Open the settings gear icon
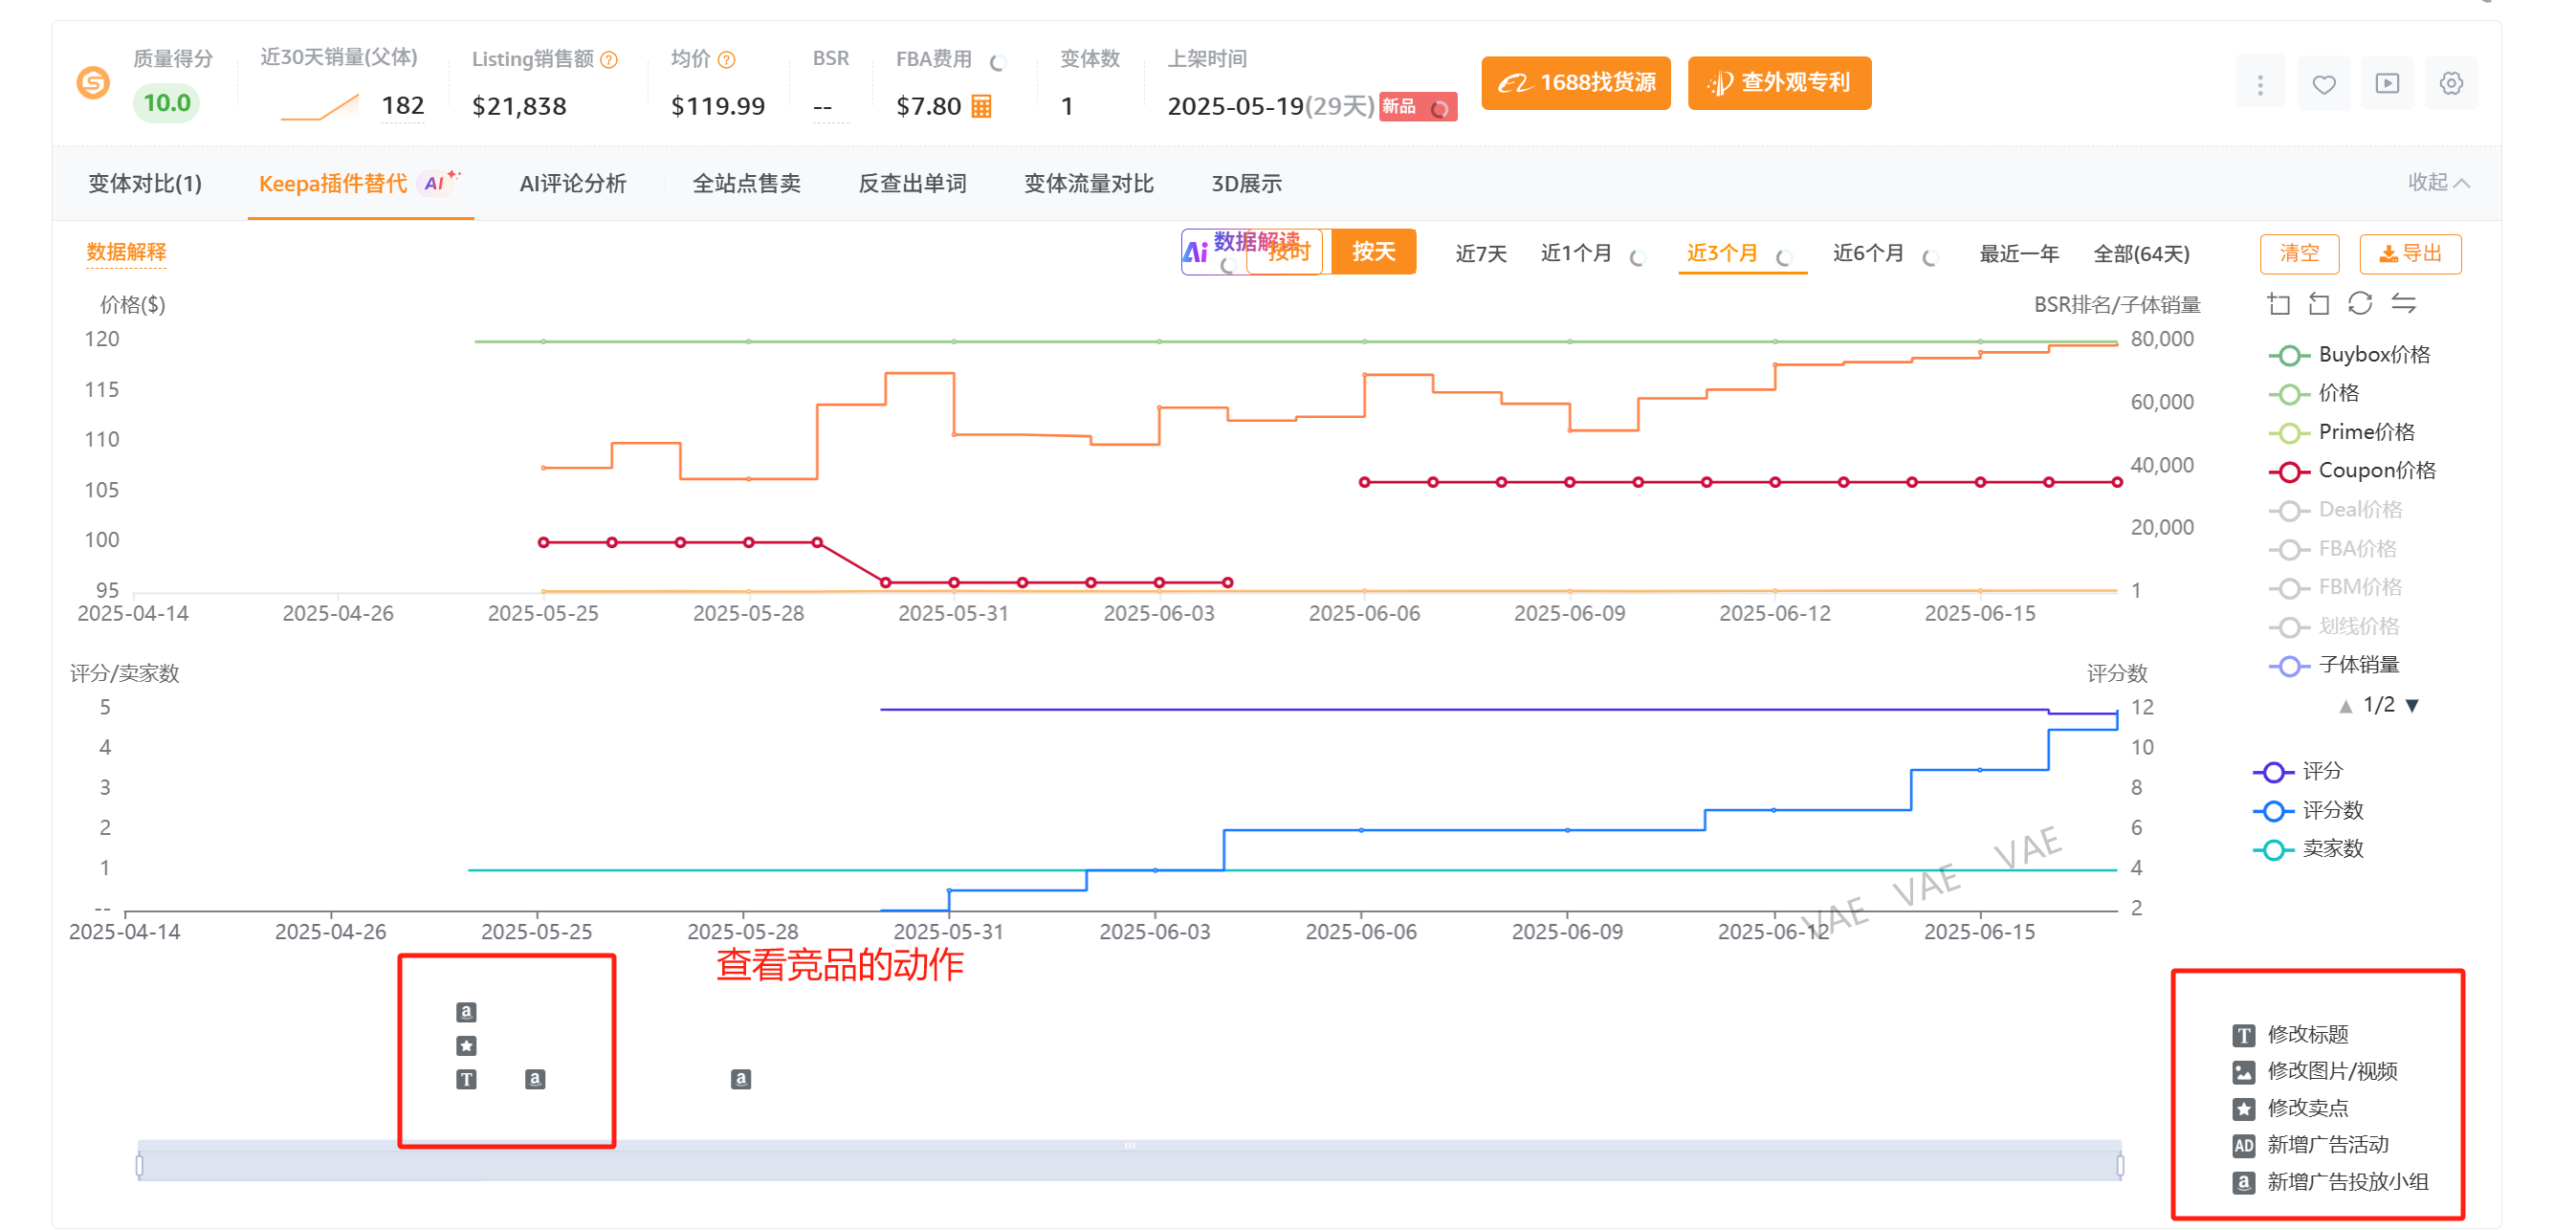The image size is (2576, 1230). click(2451, 84)
